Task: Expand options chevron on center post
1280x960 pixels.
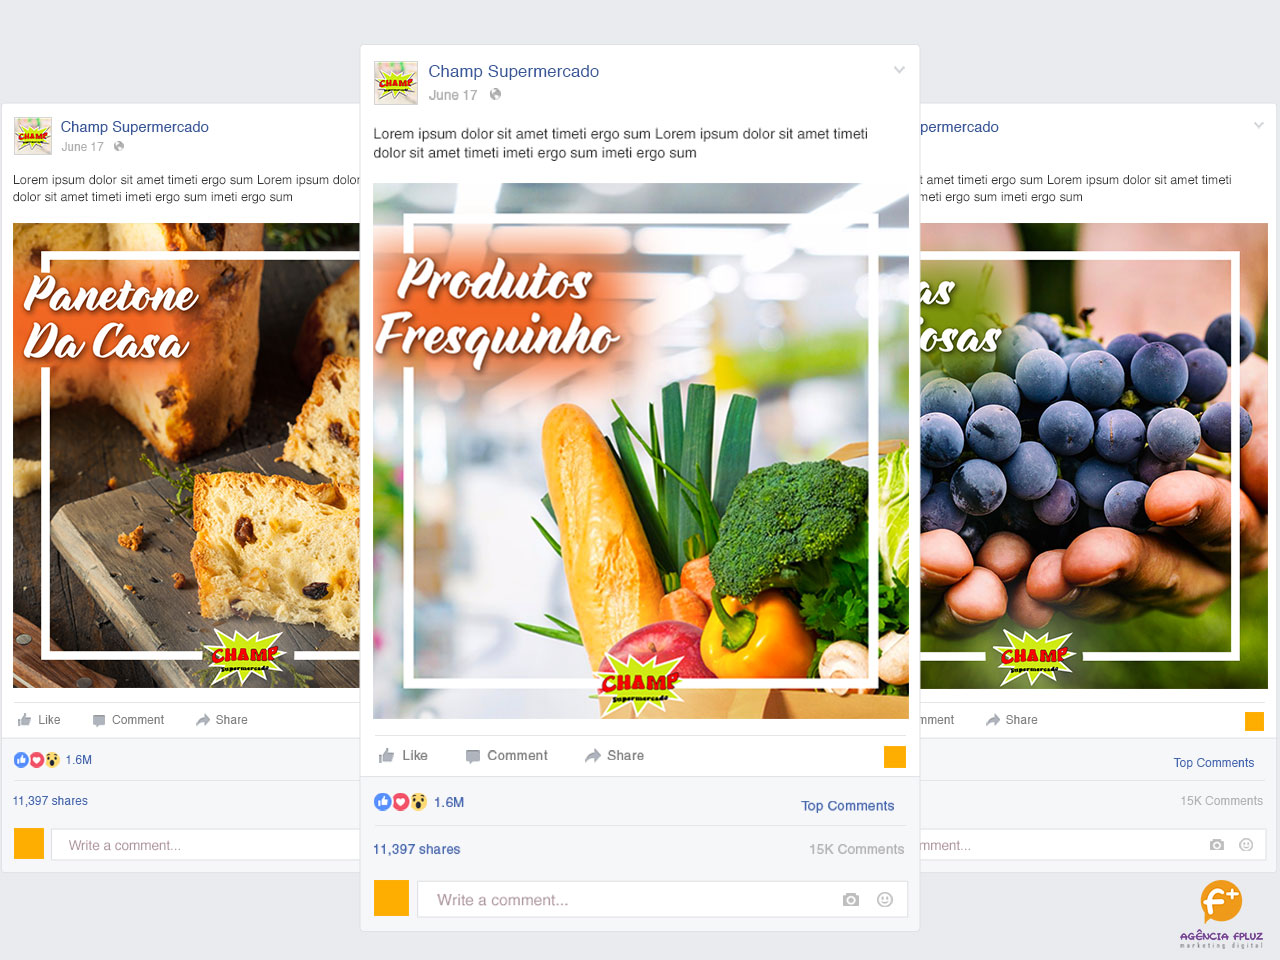Action: tap(899, 70)
